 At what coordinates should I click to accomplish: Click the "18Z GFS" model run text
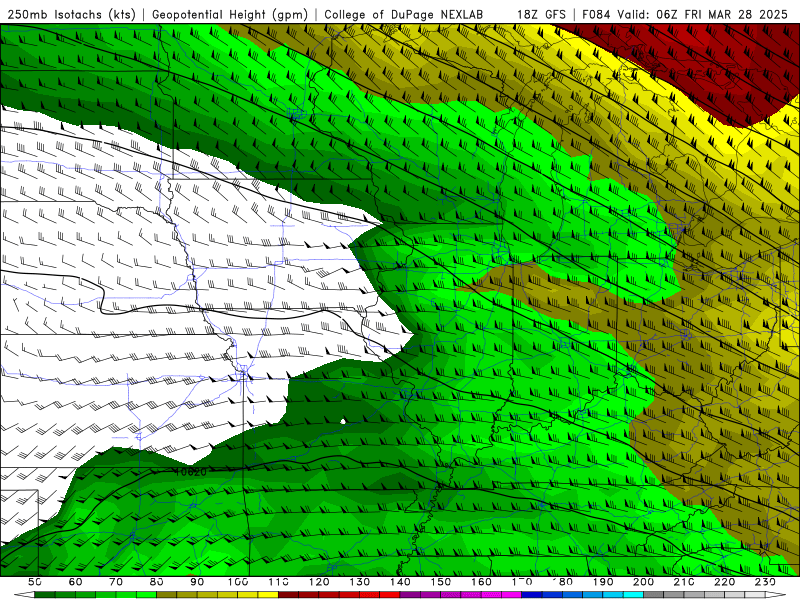point(541,14)
